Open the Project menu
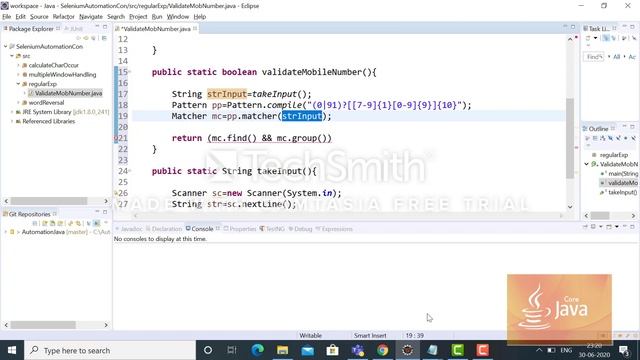 (x=138, y=17)
